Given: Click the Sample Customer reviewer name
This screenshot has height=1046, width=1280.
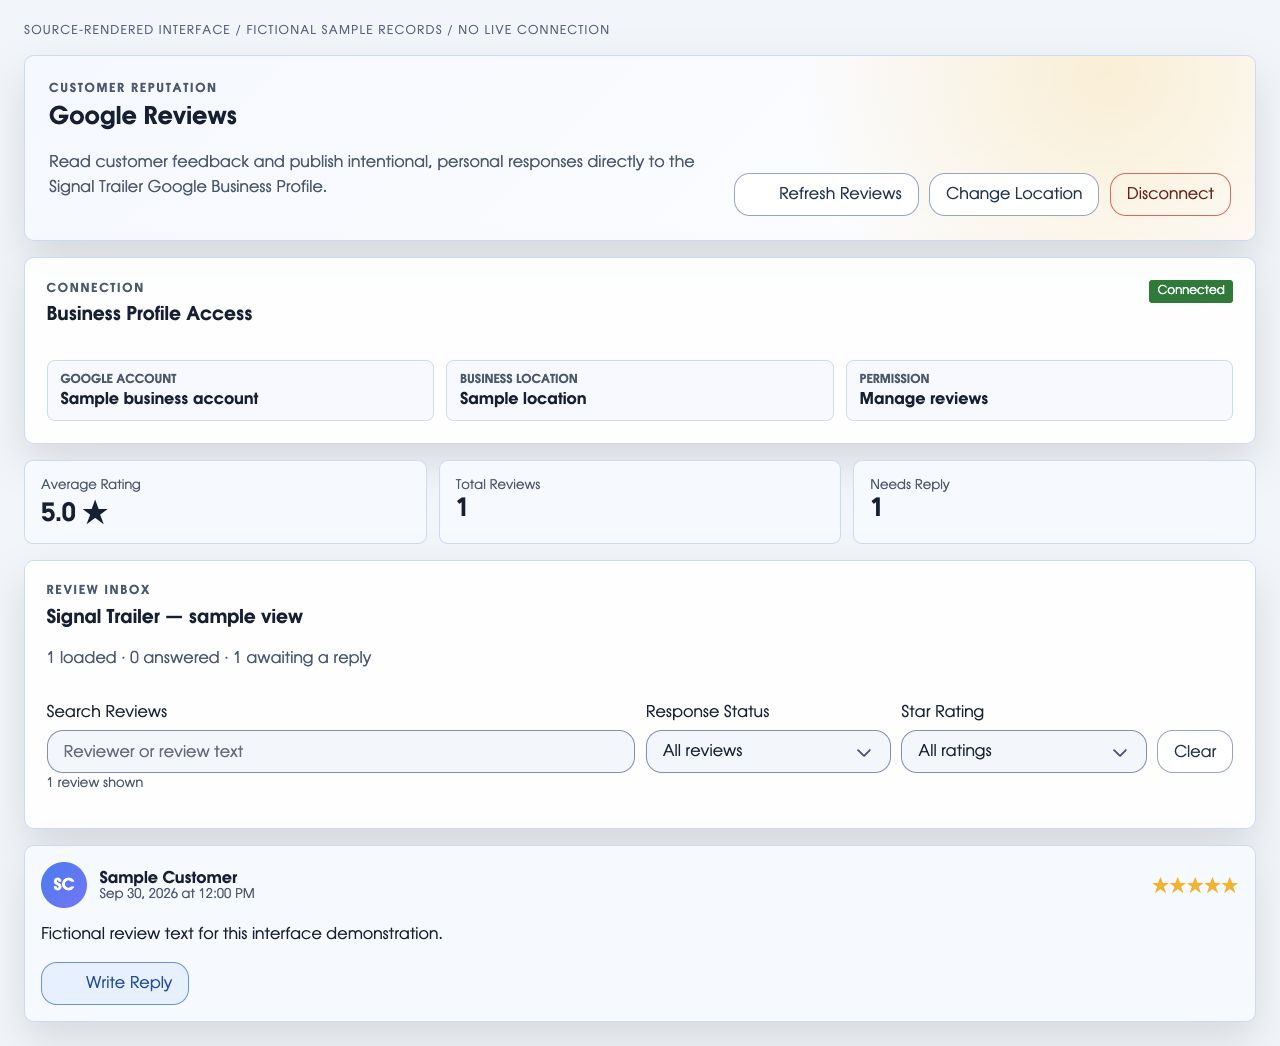Looking at the screenshot, I should coord(168,877).
